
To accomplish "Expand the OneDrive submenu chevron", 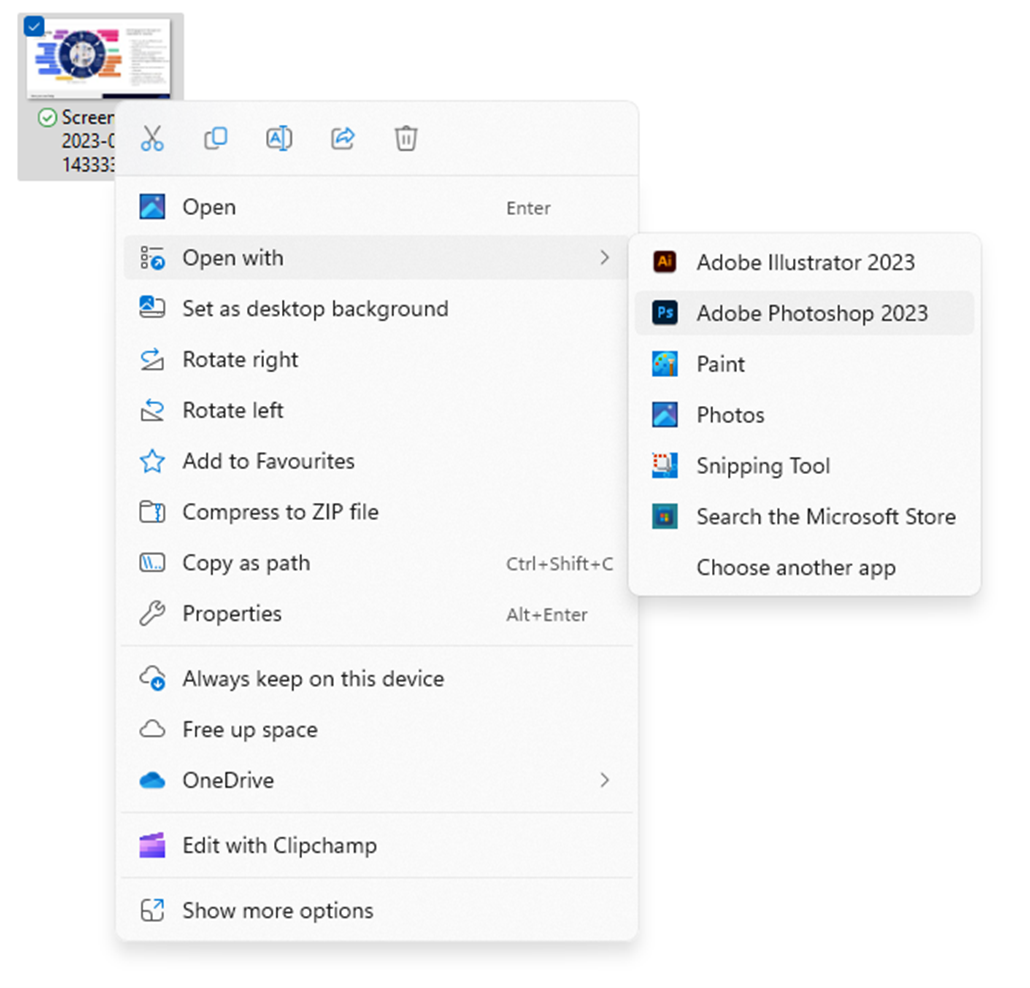I will [604, 780].
